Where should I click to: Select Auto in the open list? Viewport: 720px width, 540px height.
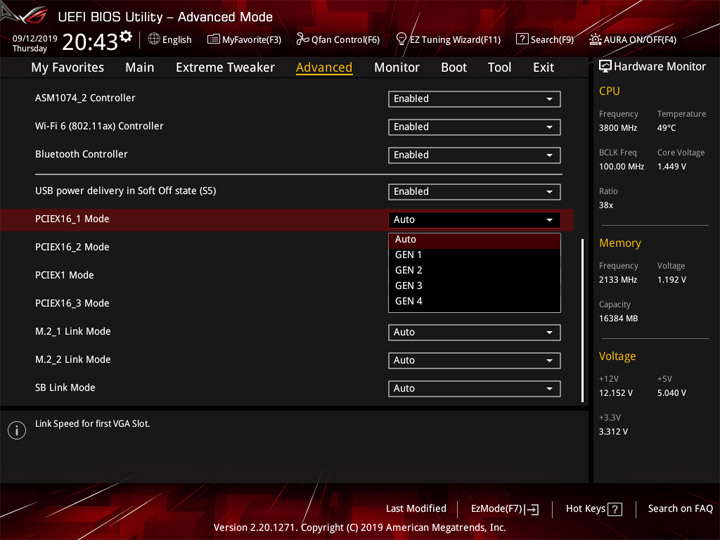point(474,239)
